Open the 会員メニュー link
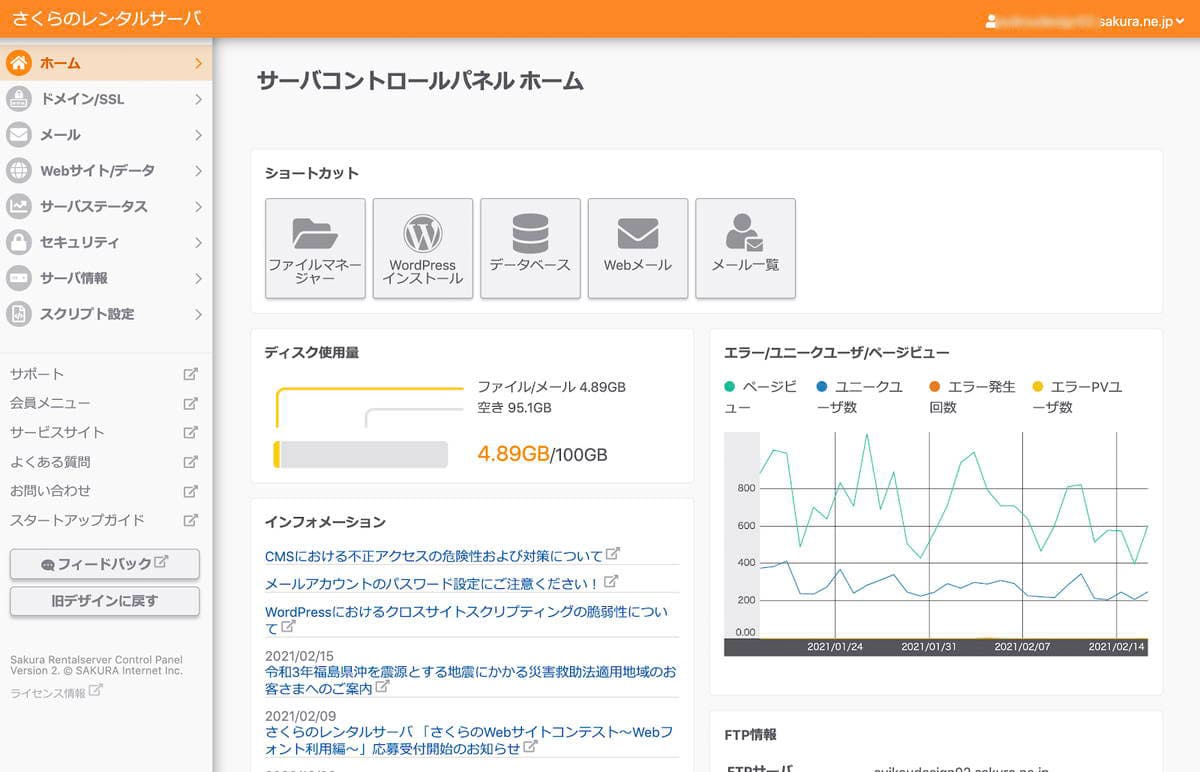Viewport: 1200px width, 772px height. click(50, 403)
